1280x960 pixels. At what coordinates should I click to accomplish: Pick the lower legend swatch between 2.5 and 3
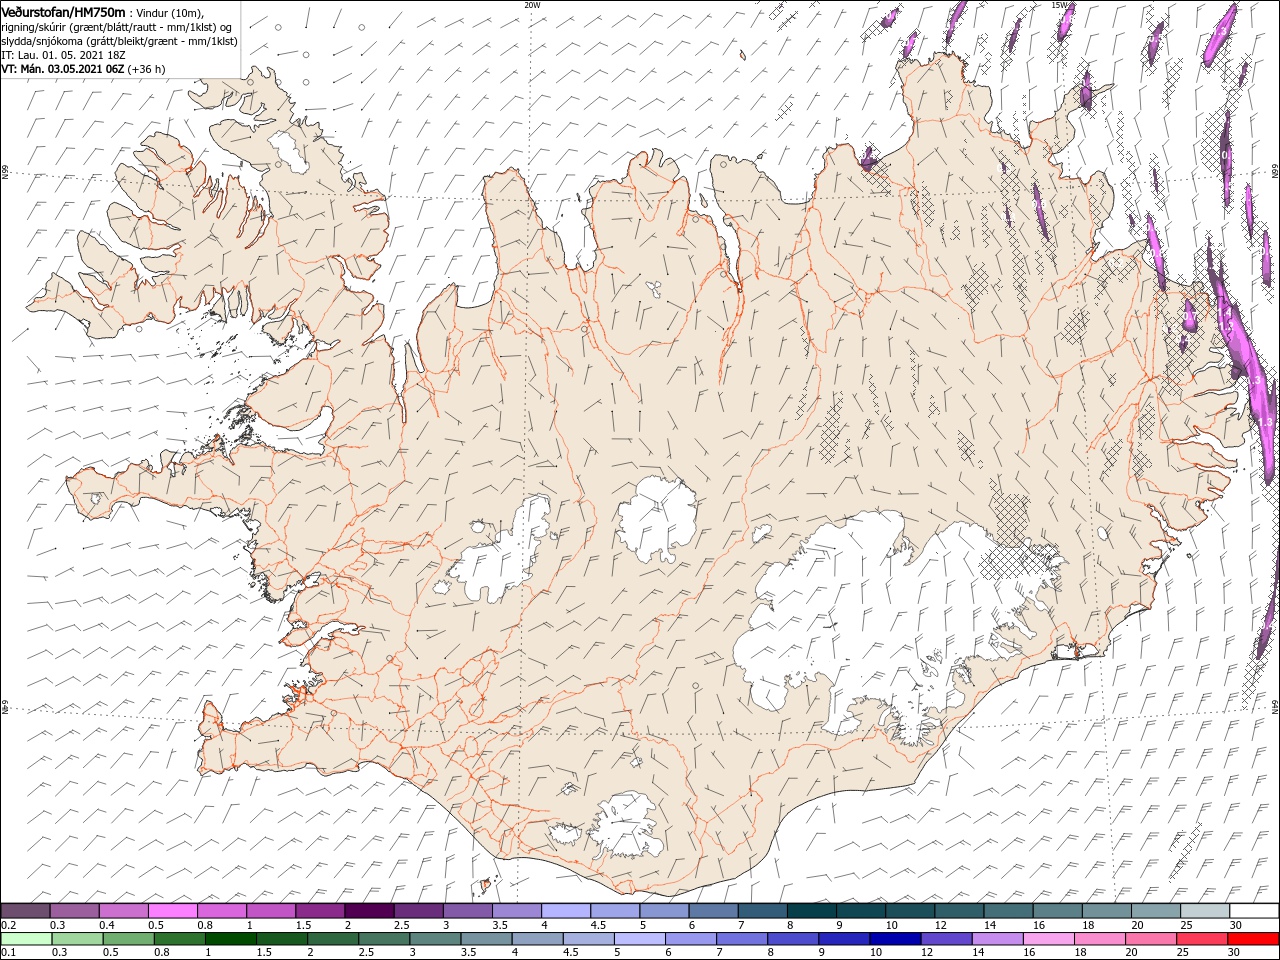pyautogui.click(x=383, y=939)
